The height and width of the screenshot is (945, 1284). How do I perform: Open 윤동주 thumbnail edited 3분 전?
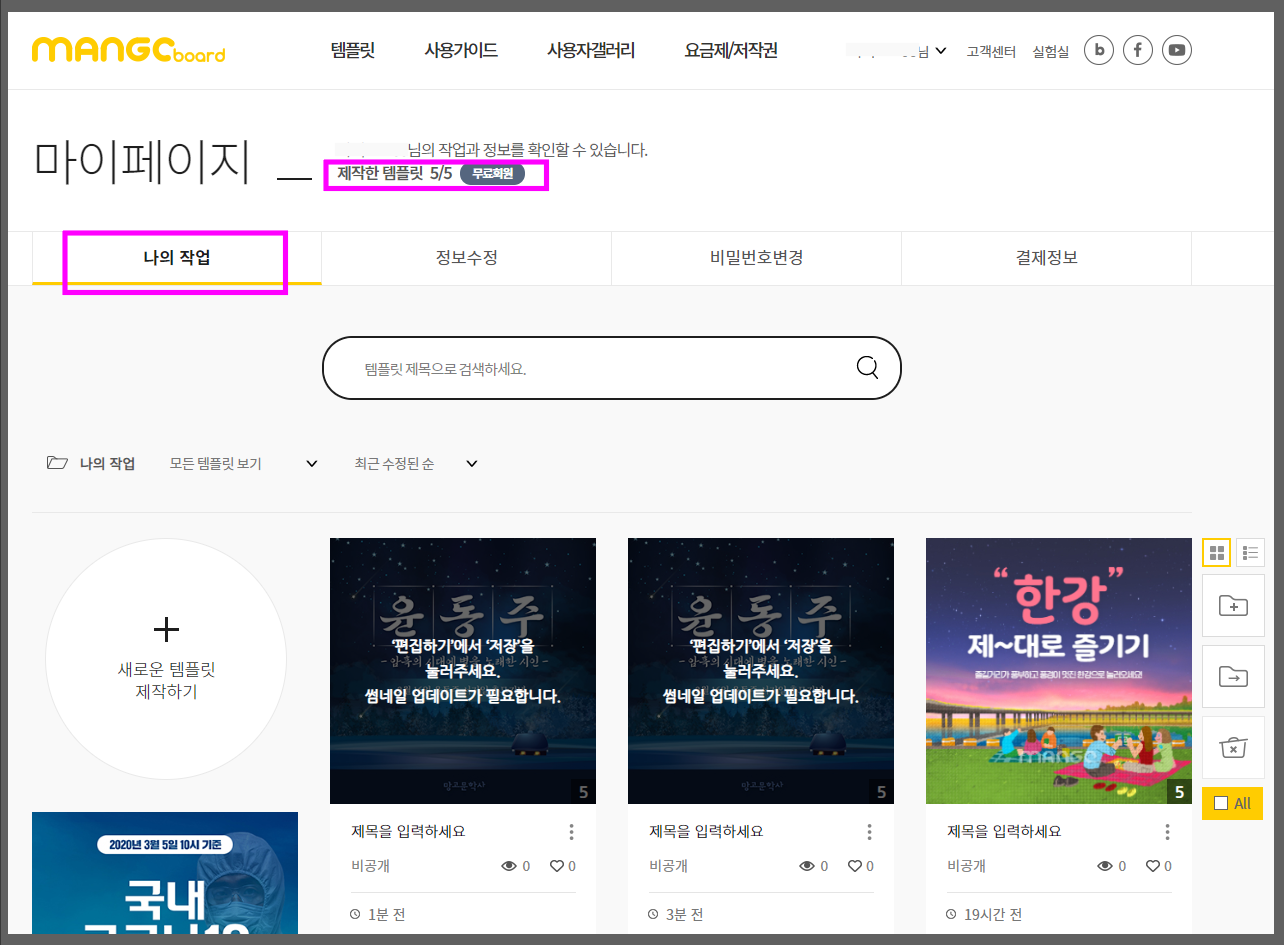[761, 671]
